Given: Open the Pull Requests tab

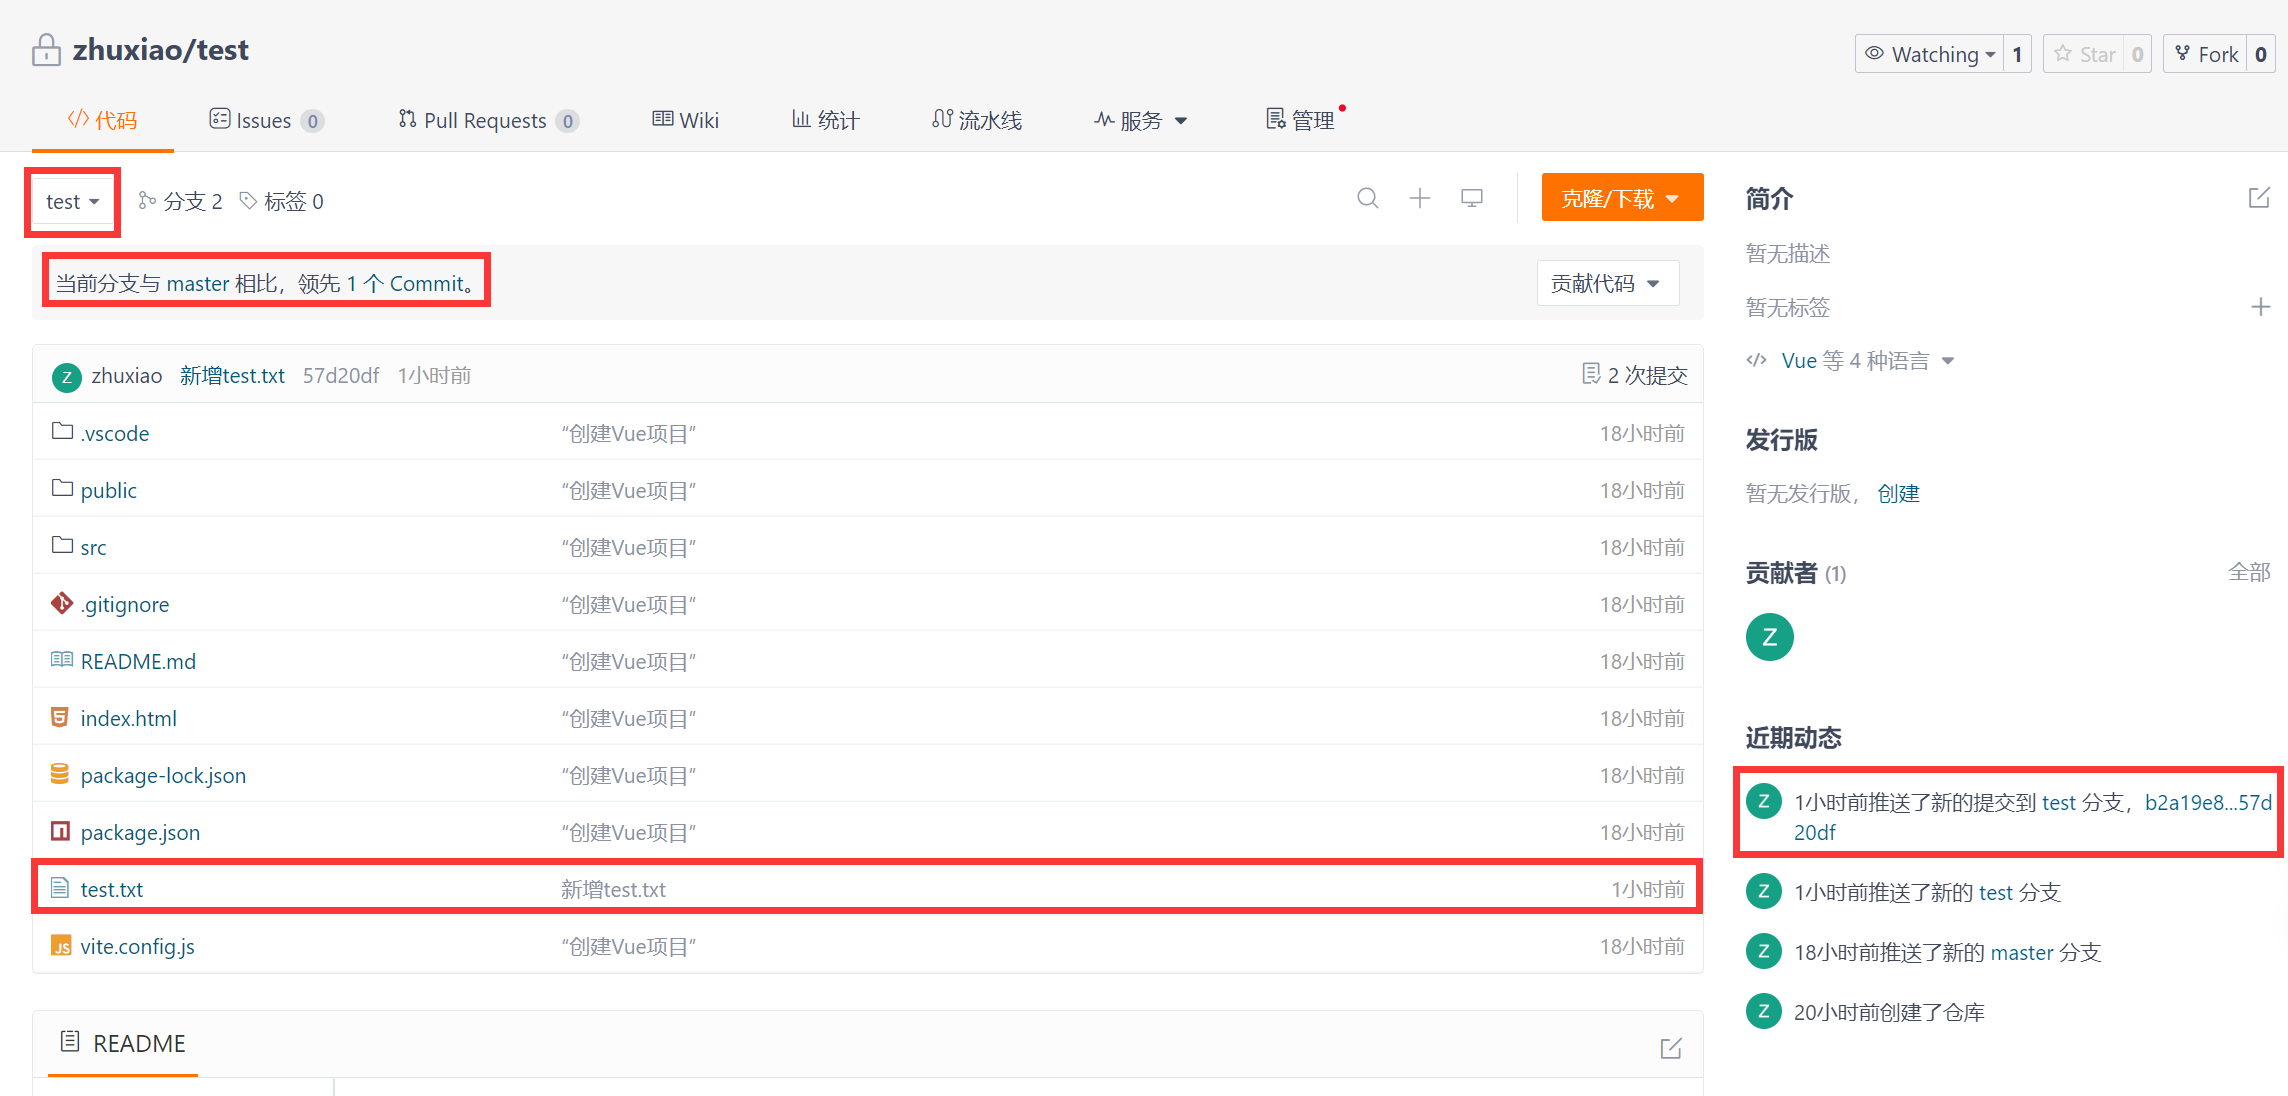Looking at the screenshot, I should [x=486, y=121].
